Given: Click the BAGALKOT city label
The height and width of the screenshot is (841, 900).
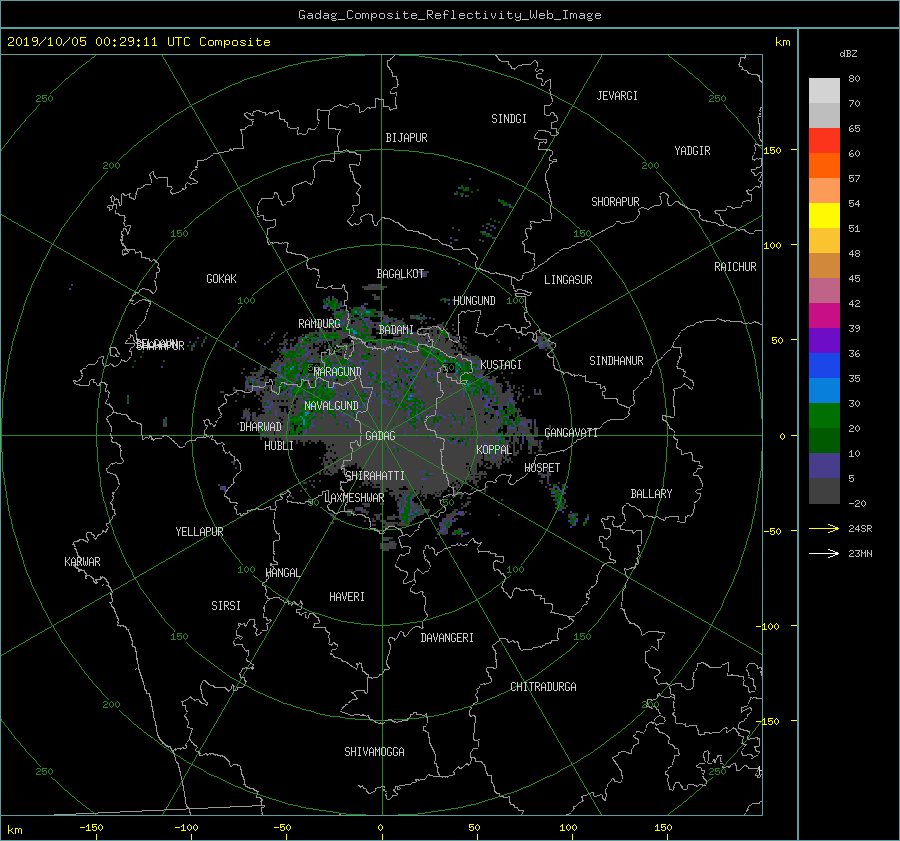Looking at the screenshot, I should tap(400, 274).
